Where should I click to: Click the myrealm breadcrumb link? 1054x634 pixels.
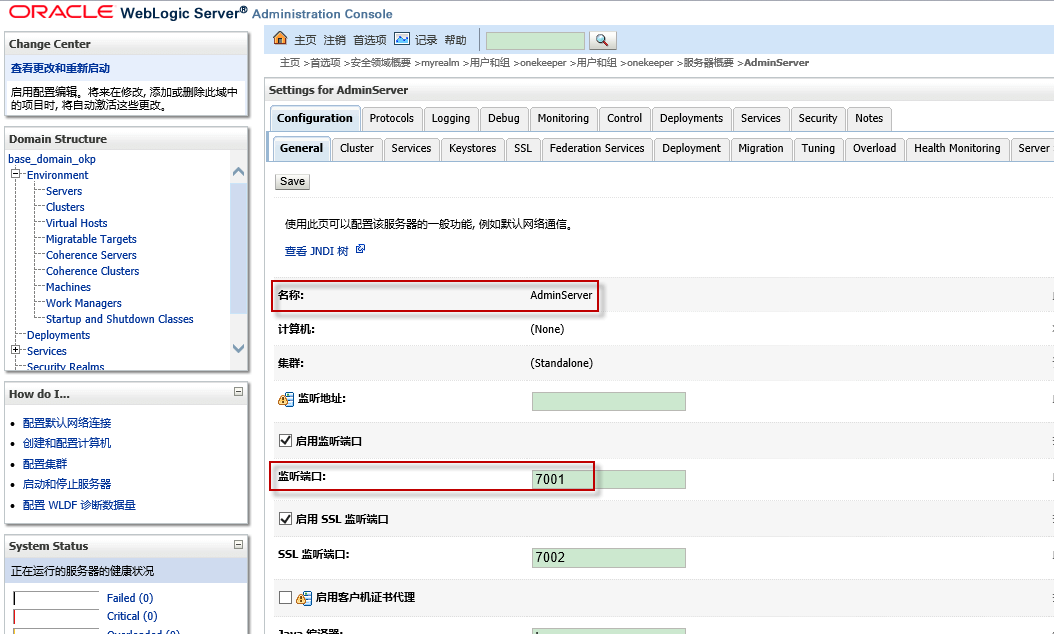click(x=440, y=63)
